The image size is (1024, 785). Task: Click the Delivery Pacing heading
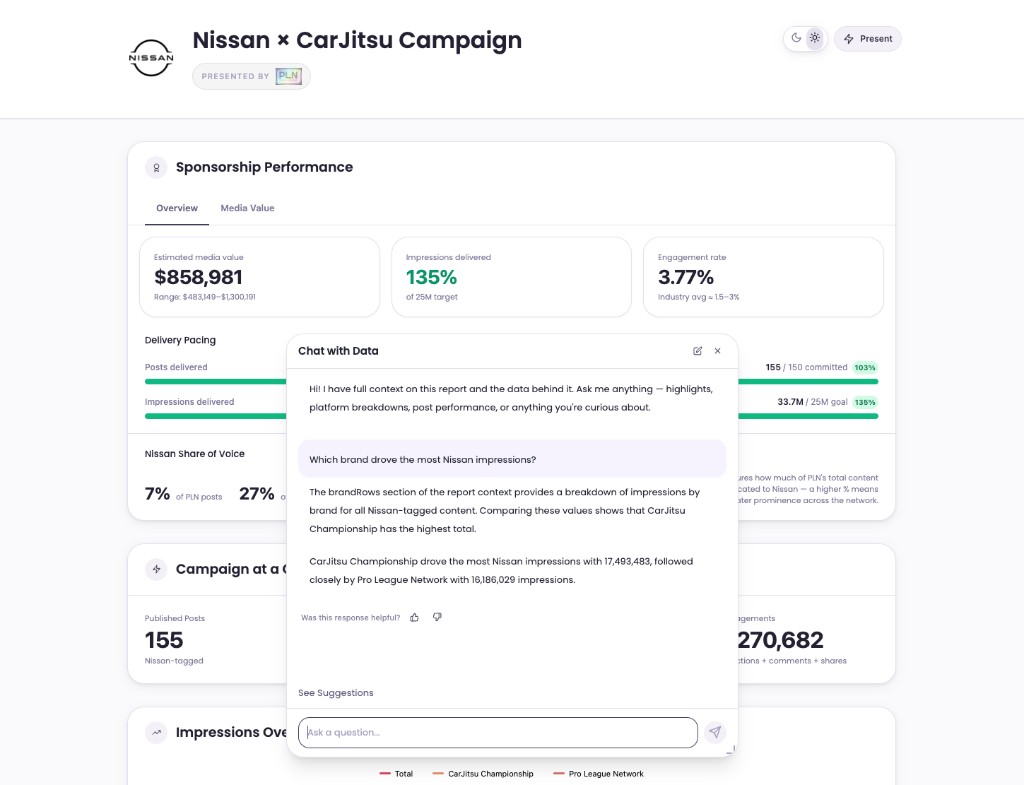click(x=180, y=340)
